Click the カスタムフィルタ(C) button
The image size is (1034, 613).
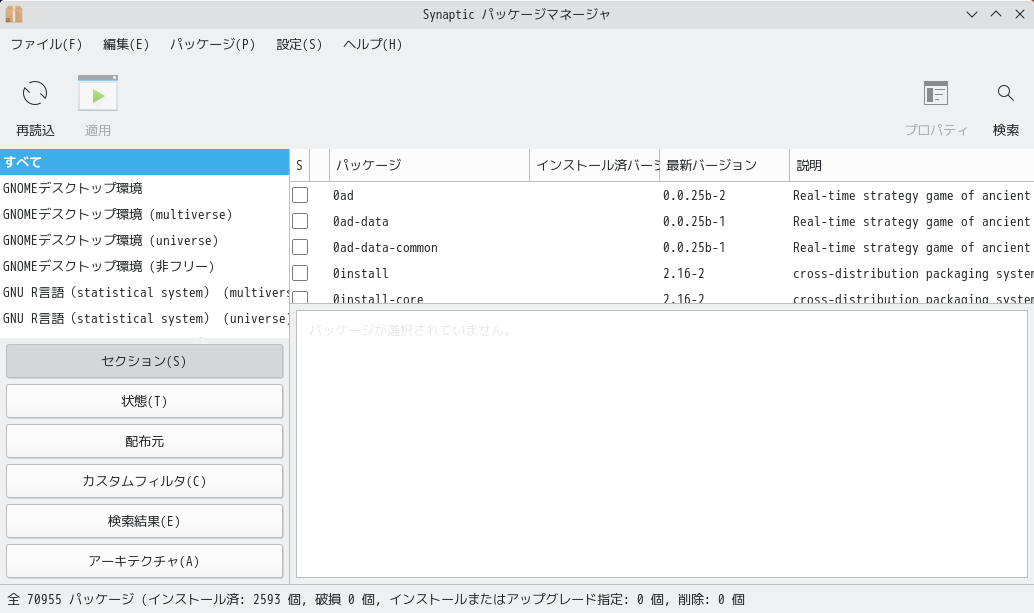pos(144,481)
